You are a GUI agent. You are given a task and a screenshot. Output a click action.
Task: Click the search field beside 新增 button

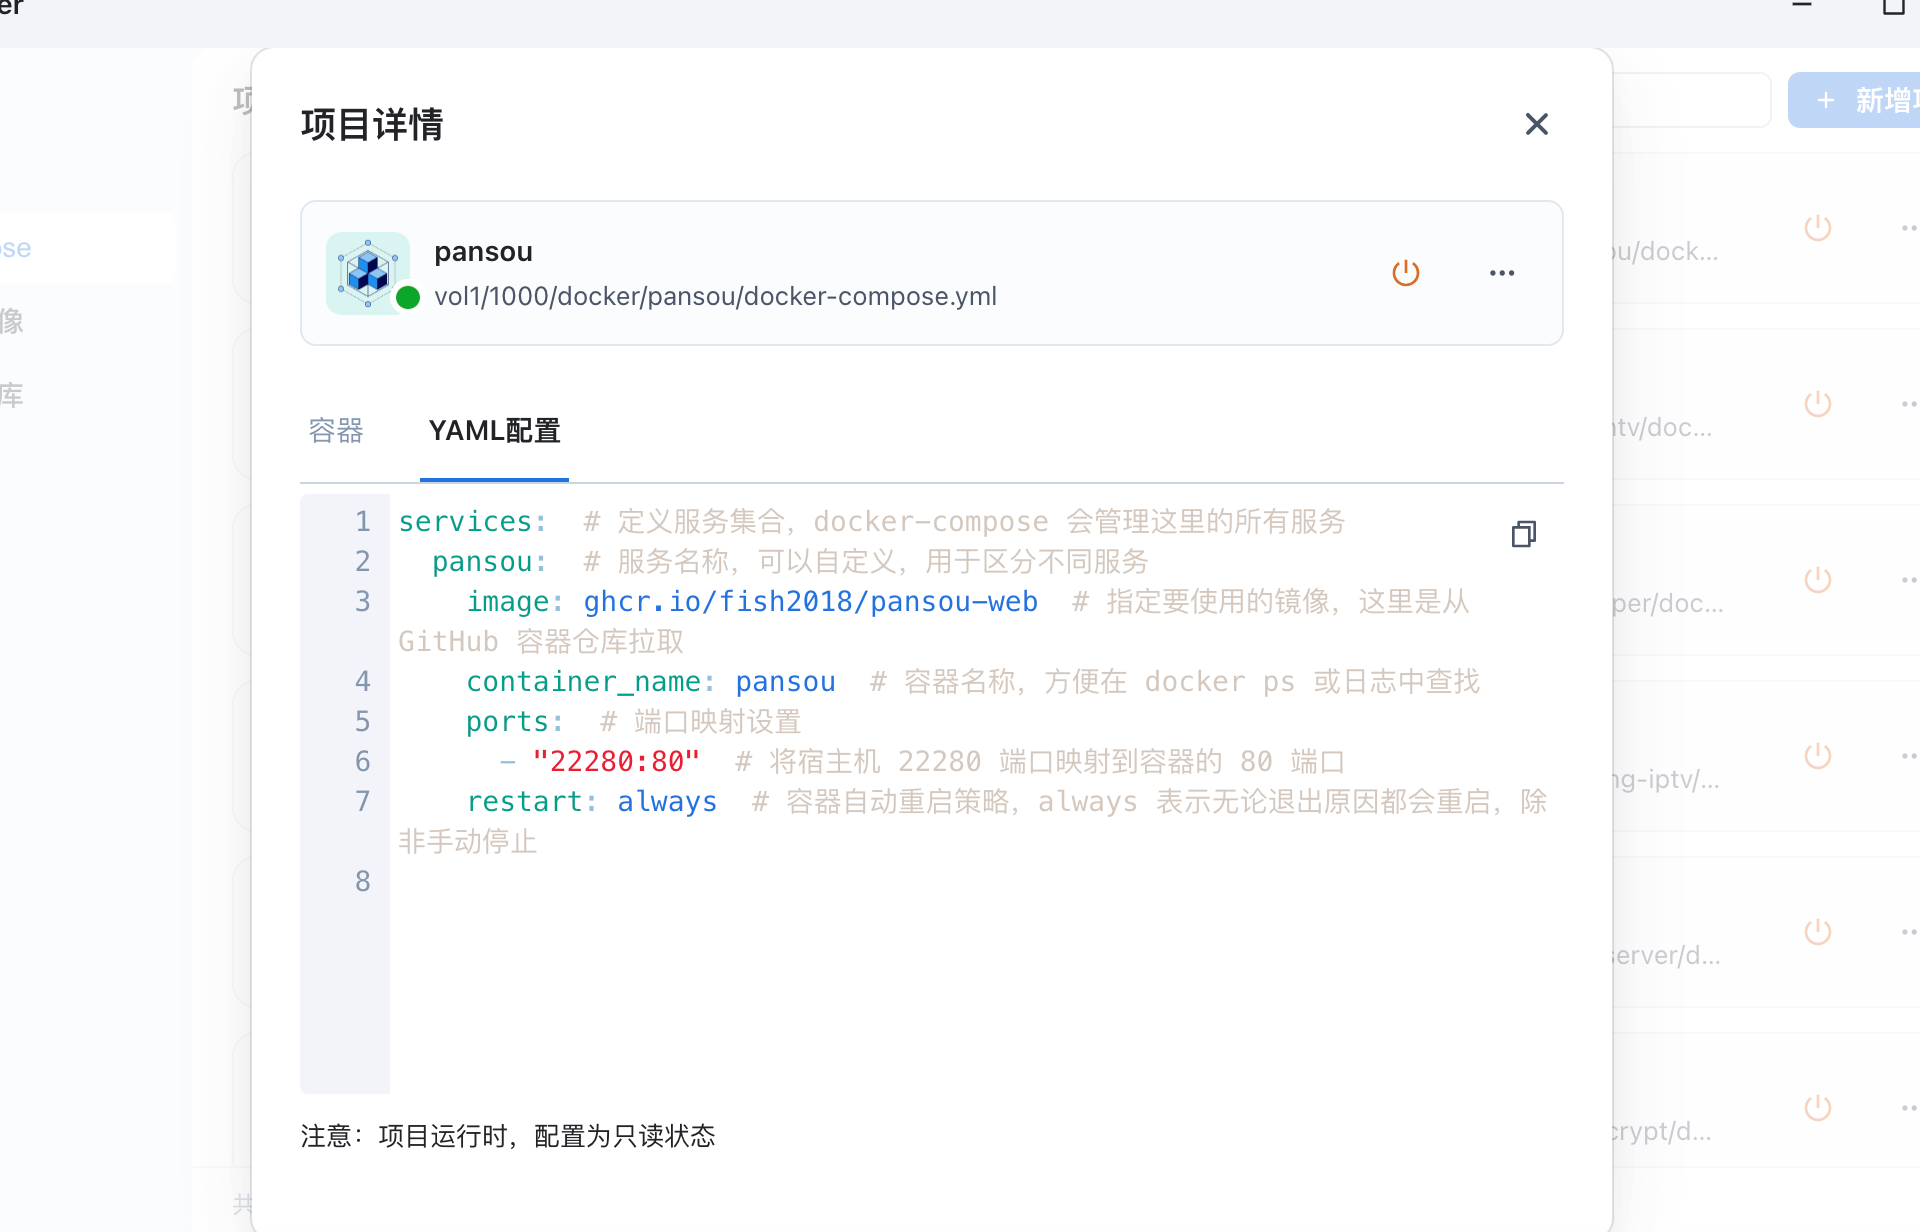pos(1690,100)
